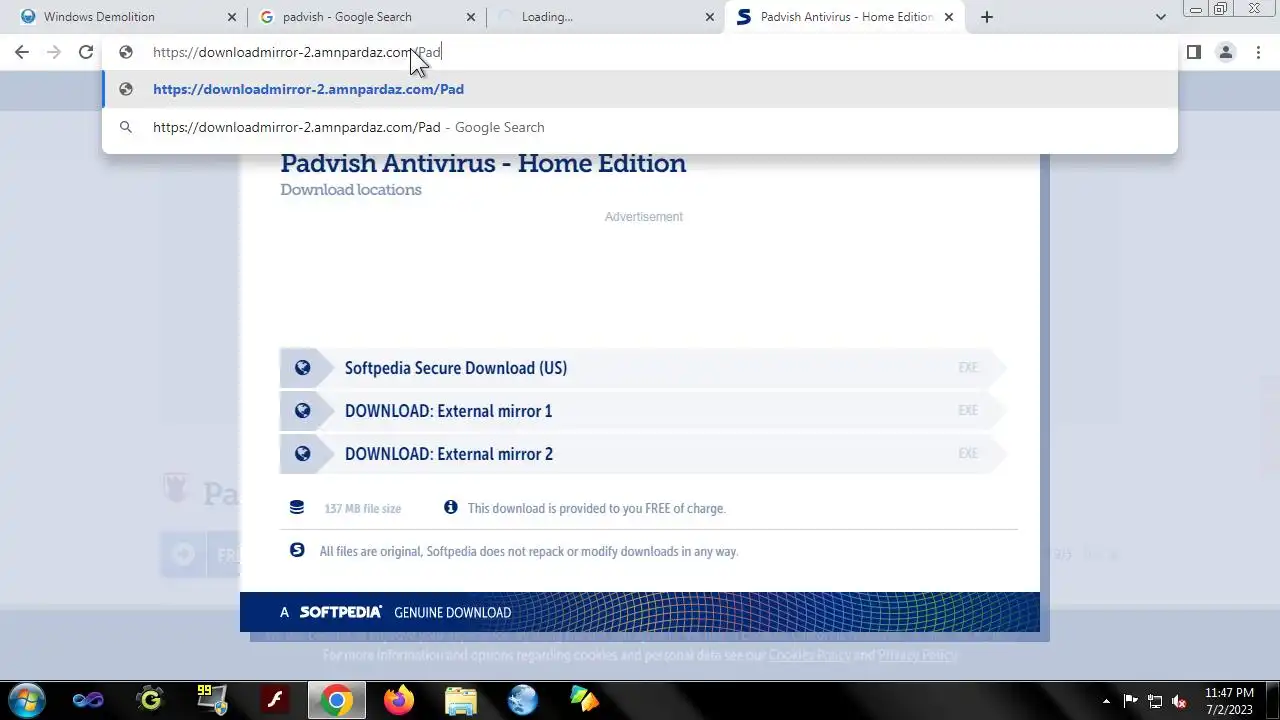Open the file explorer folder icon in taskbar
1280x720 pixels.
(460, 700)
